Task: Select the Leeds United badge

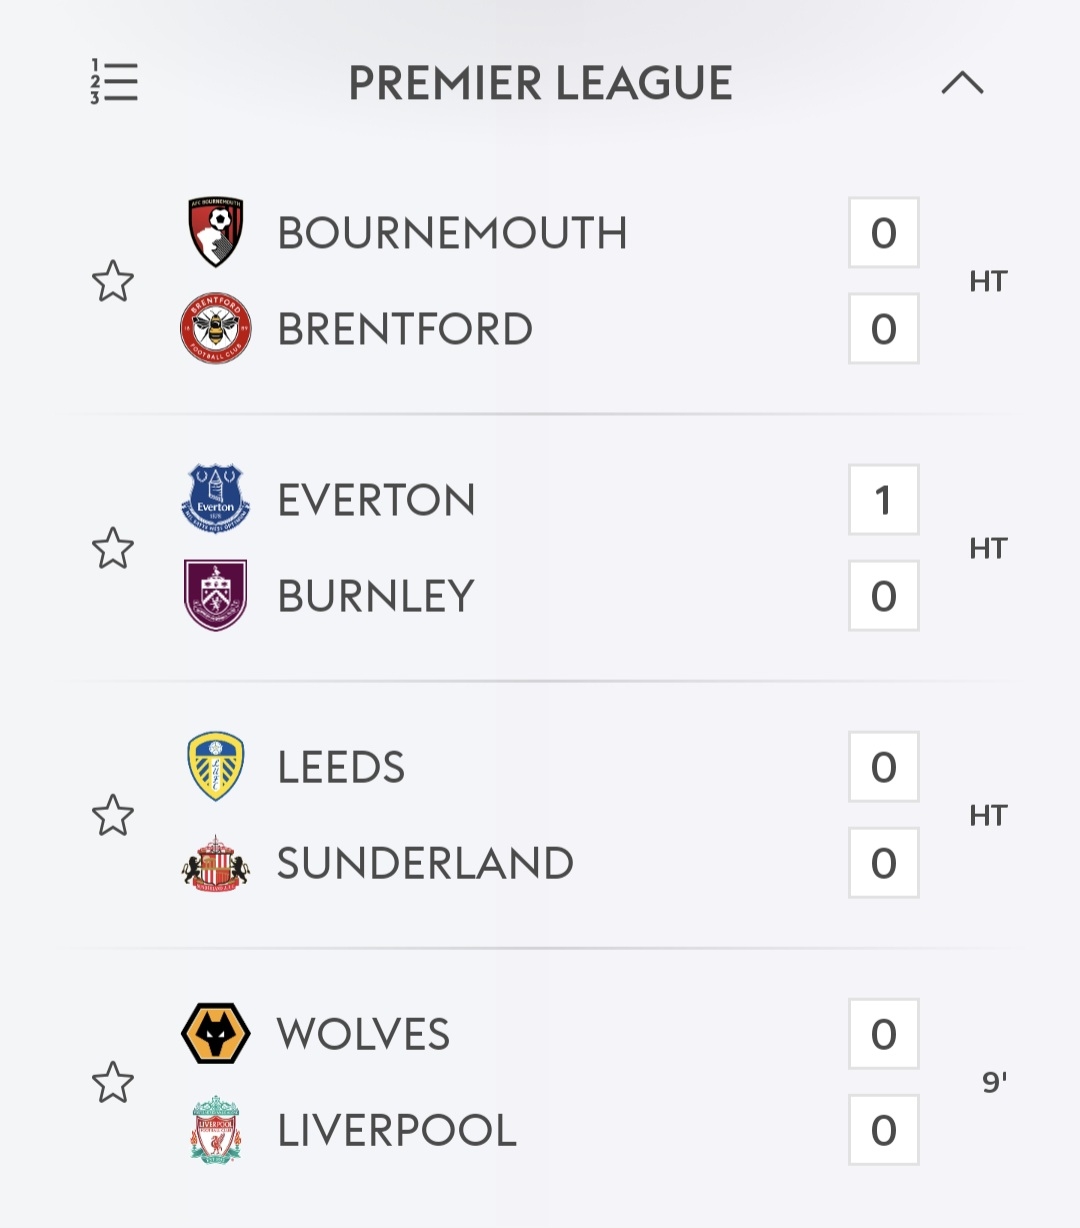Action: [216, 767]
